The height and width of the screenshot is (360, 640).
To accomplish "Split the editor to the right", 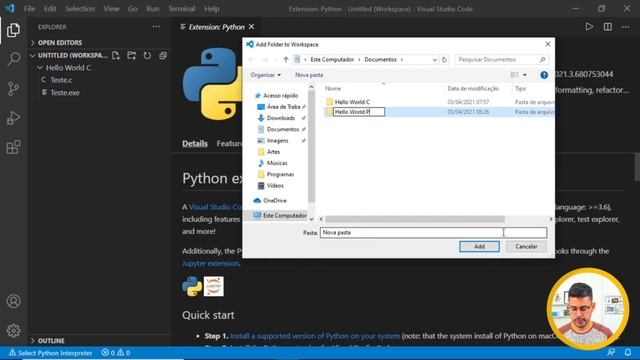I will (x=608, y=27).
